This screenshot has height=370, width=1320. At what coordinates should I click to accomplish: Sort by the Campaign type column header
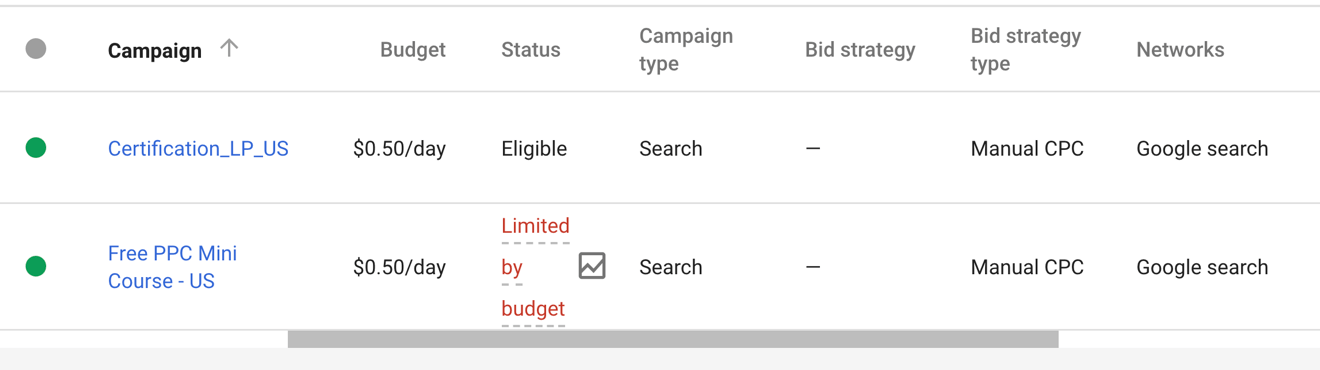click(x=686, y=50)
